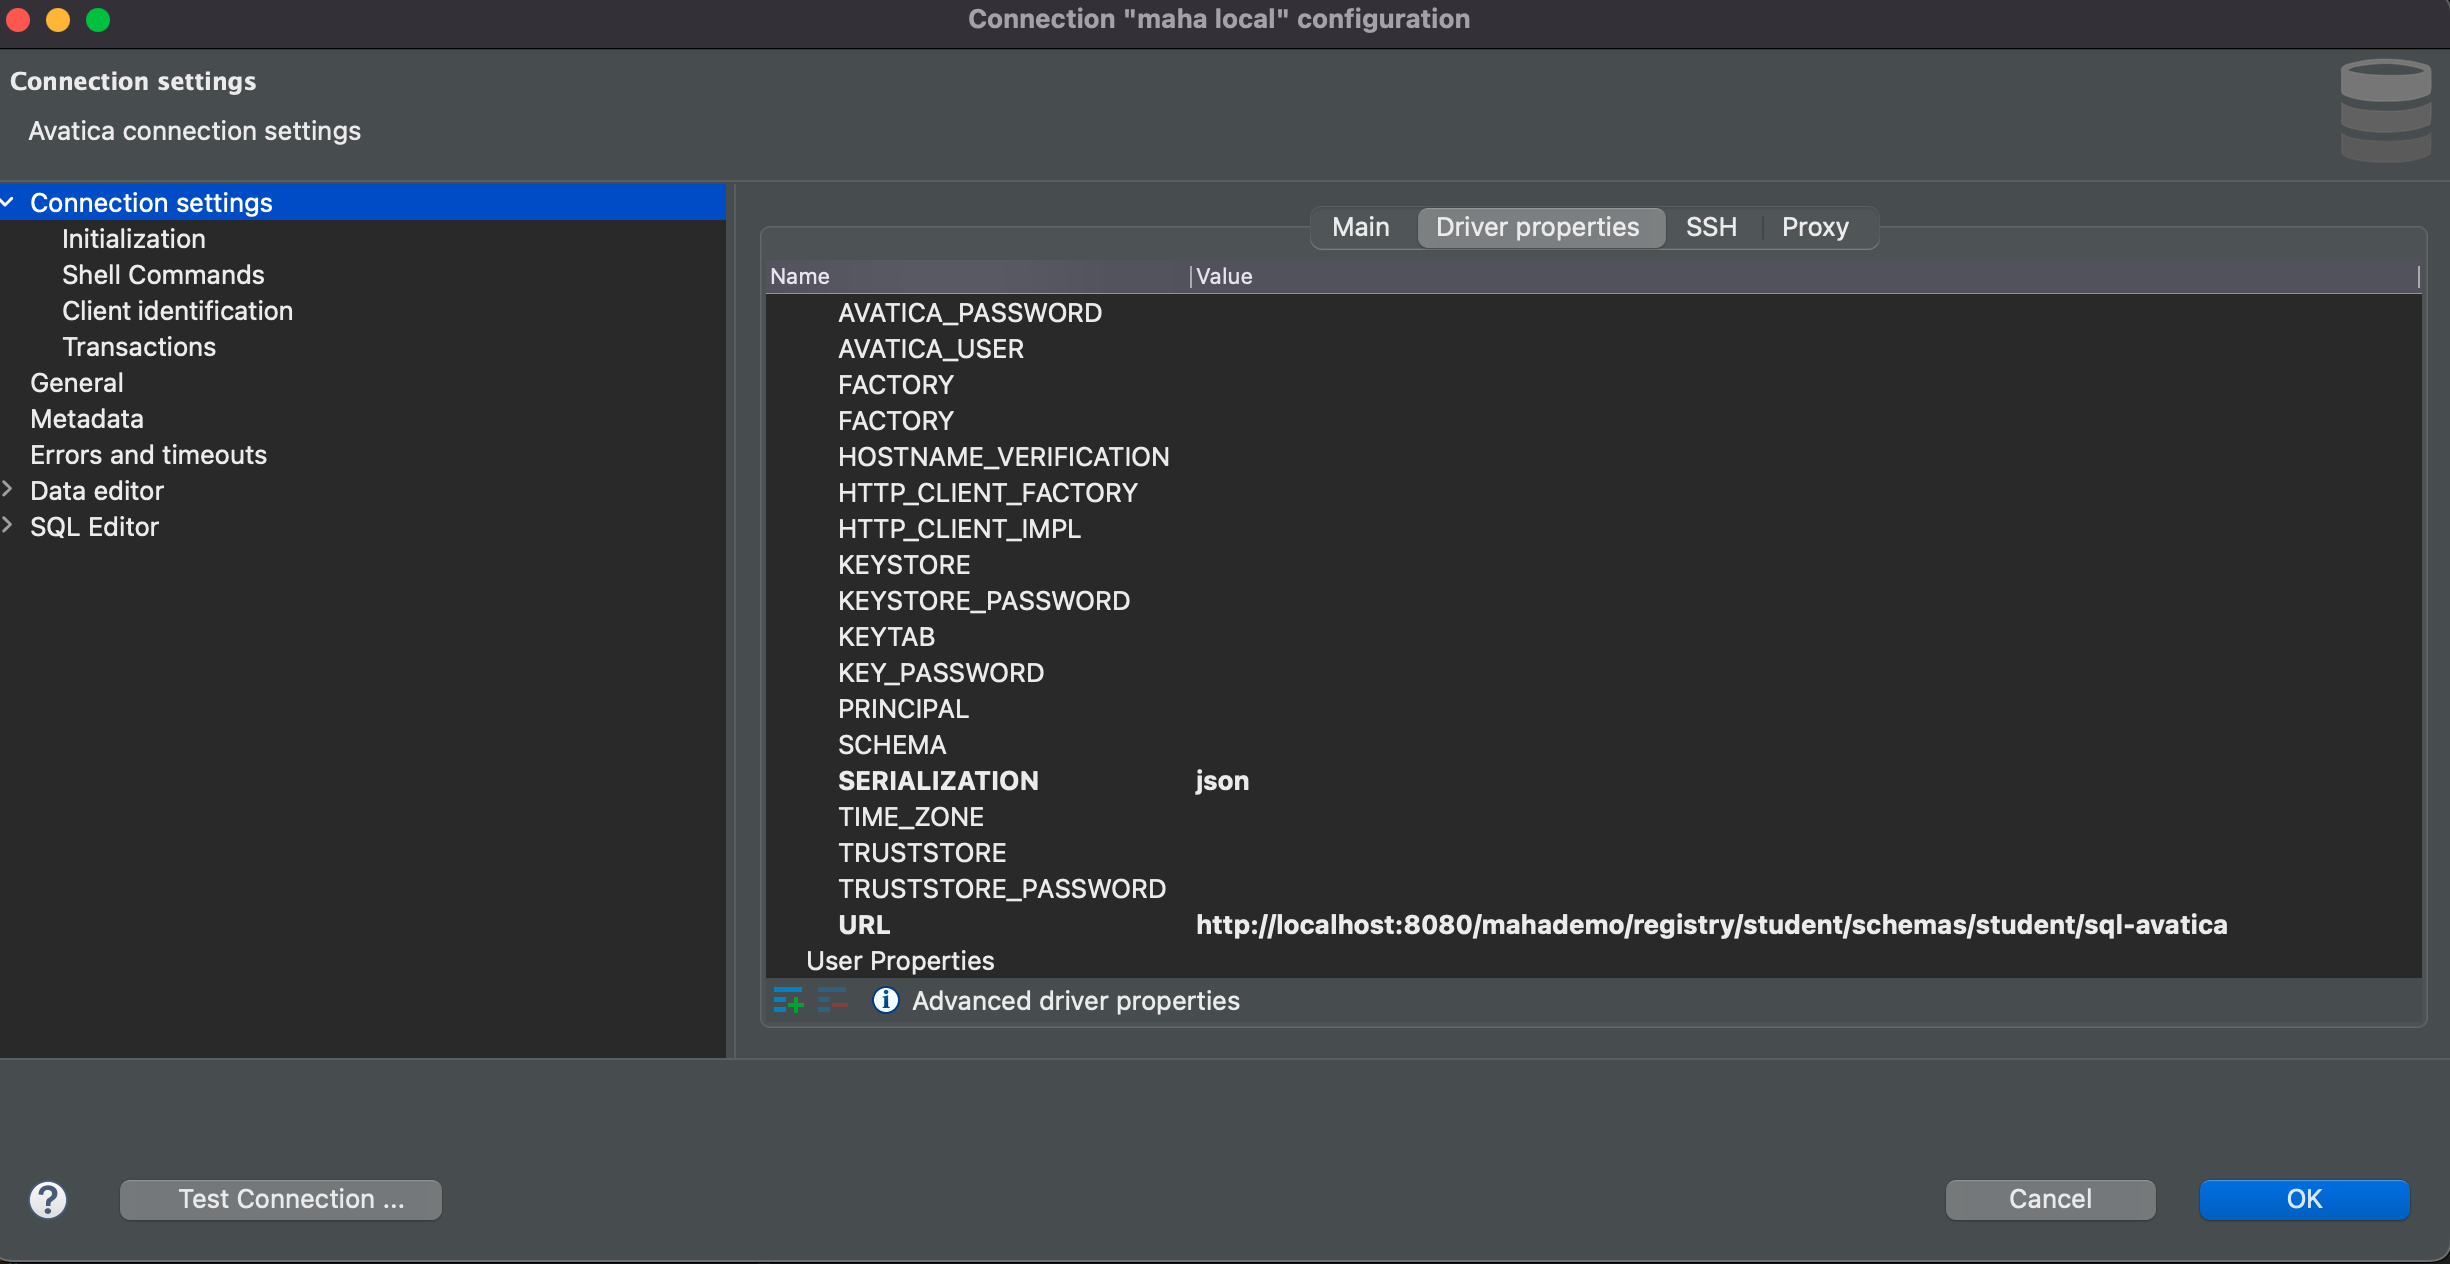2450x1264 pixels.
Task: Select Initialization in the settings tree
Action: point(133,239)
